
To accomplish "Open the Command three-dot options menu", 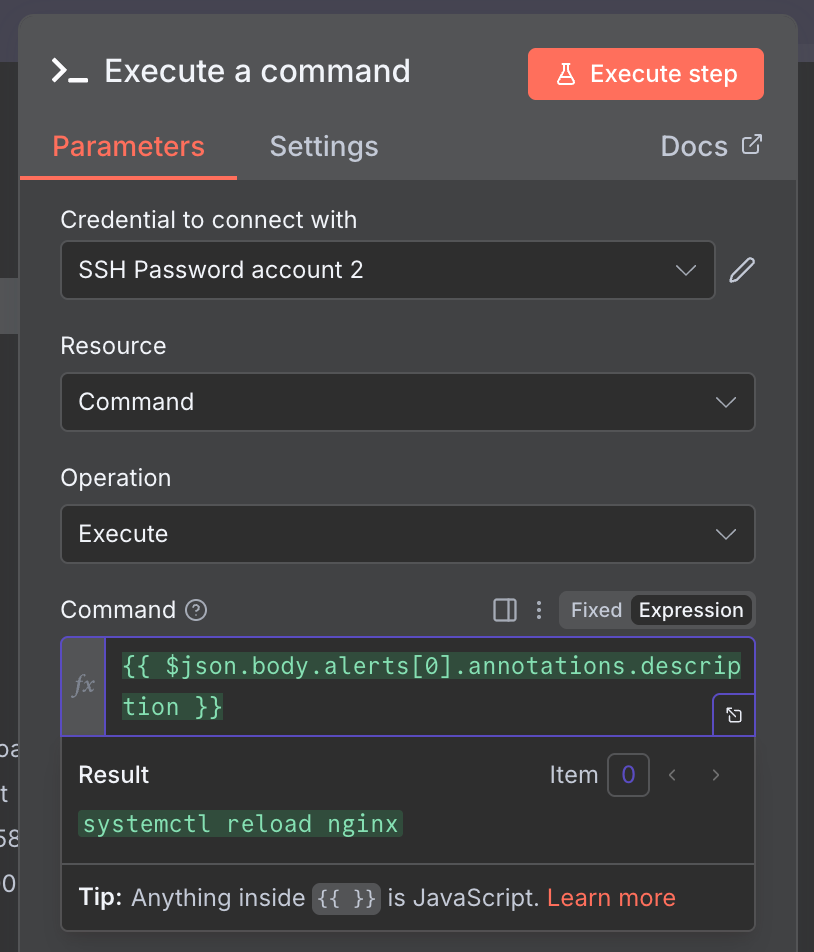I will (x=539, y=610).
